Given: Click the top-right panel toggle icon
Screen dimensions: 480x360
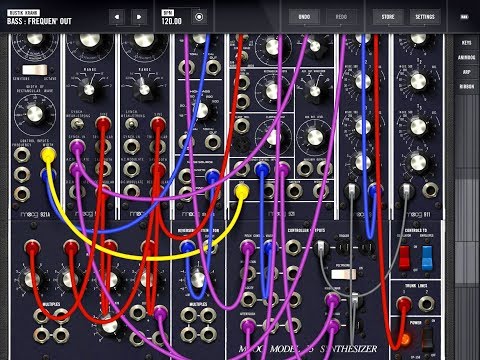Looking at the screenshot, I should coord(464,17).
